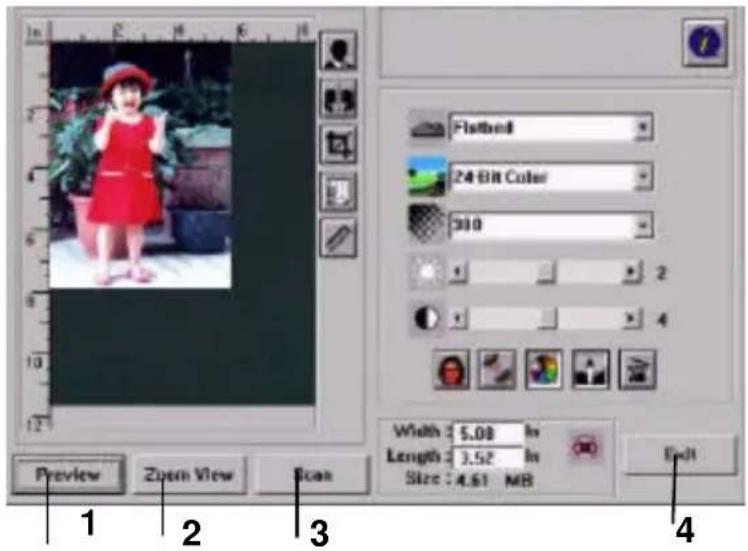Open the information icon at top right
The height and width of the screenshot is (551, 748).
point(705,42)
